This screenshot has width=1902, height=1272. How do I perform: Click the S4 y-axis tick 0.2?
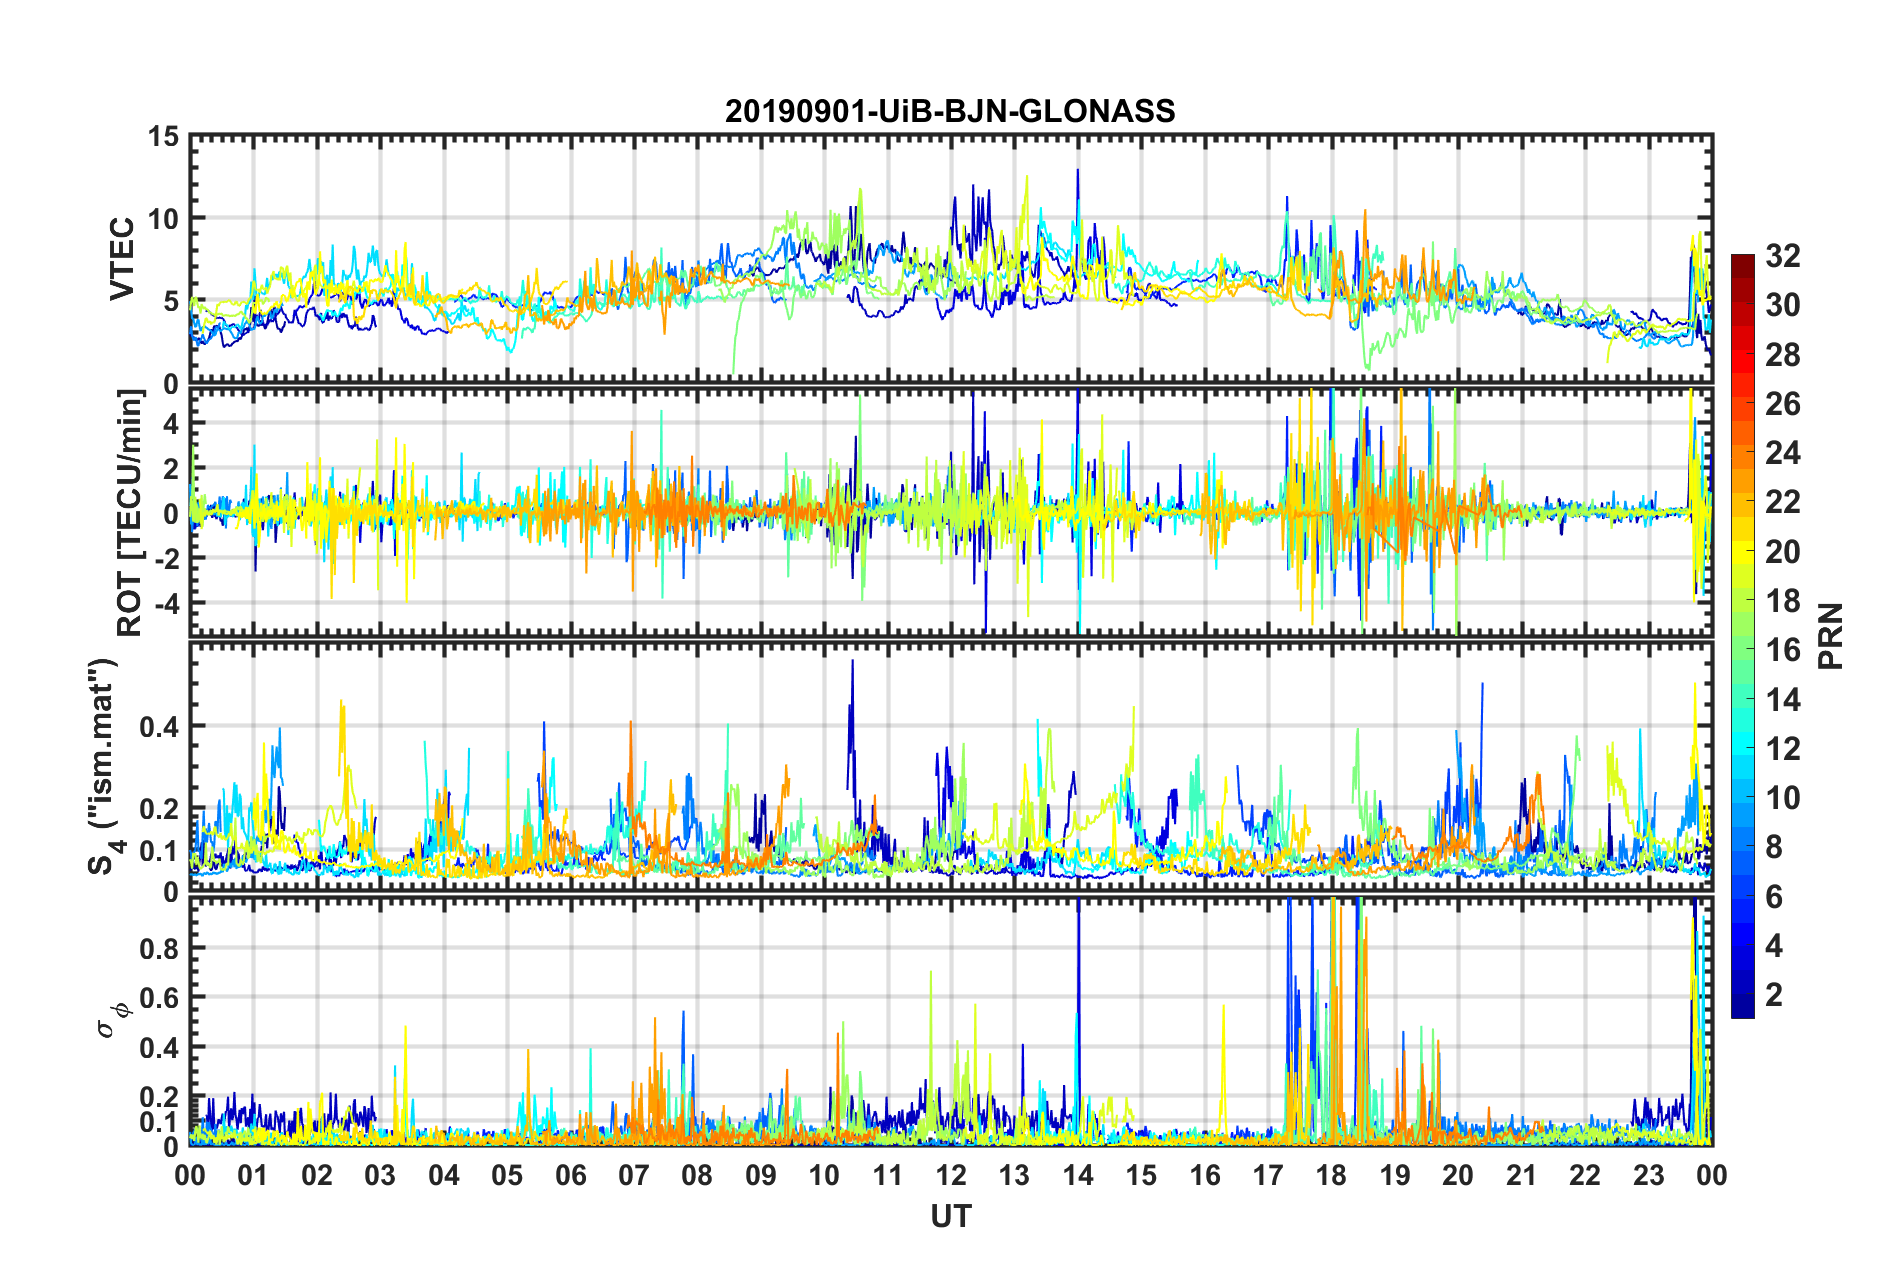coord(159,809)
